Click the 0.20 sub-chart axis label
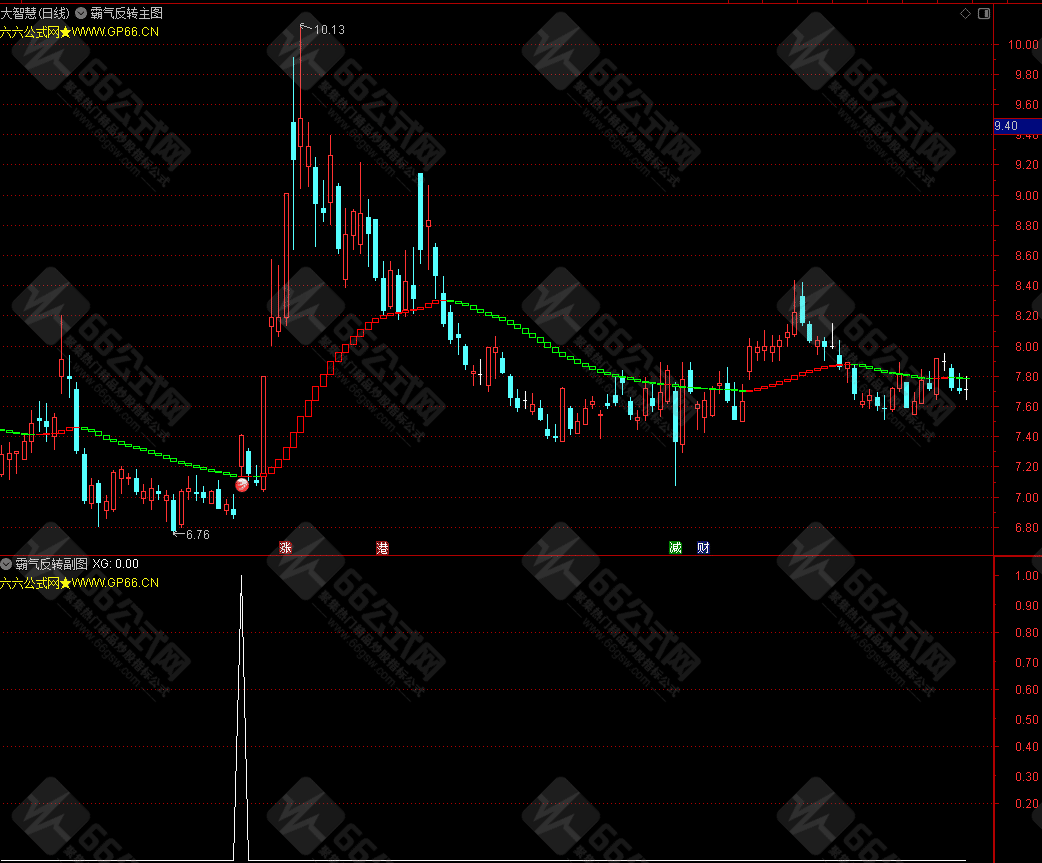 1026,803
